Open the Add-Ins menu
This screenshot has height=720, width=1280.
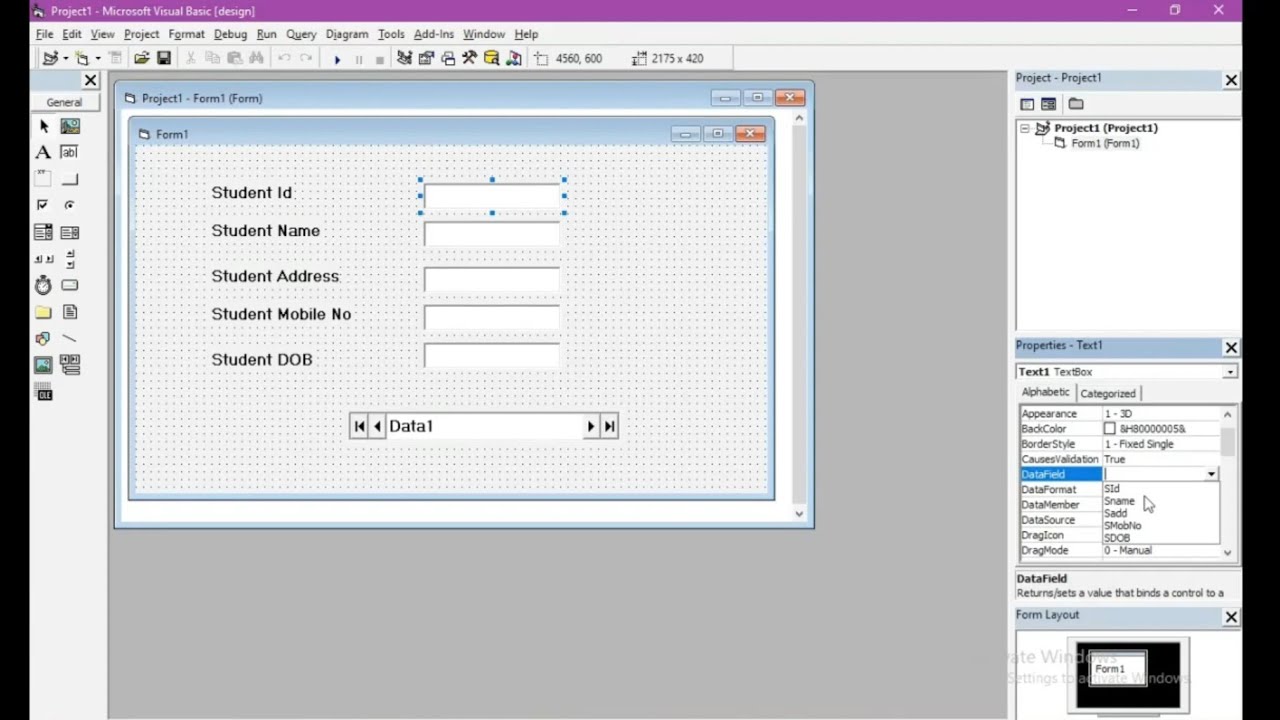[x=433, y=34]
